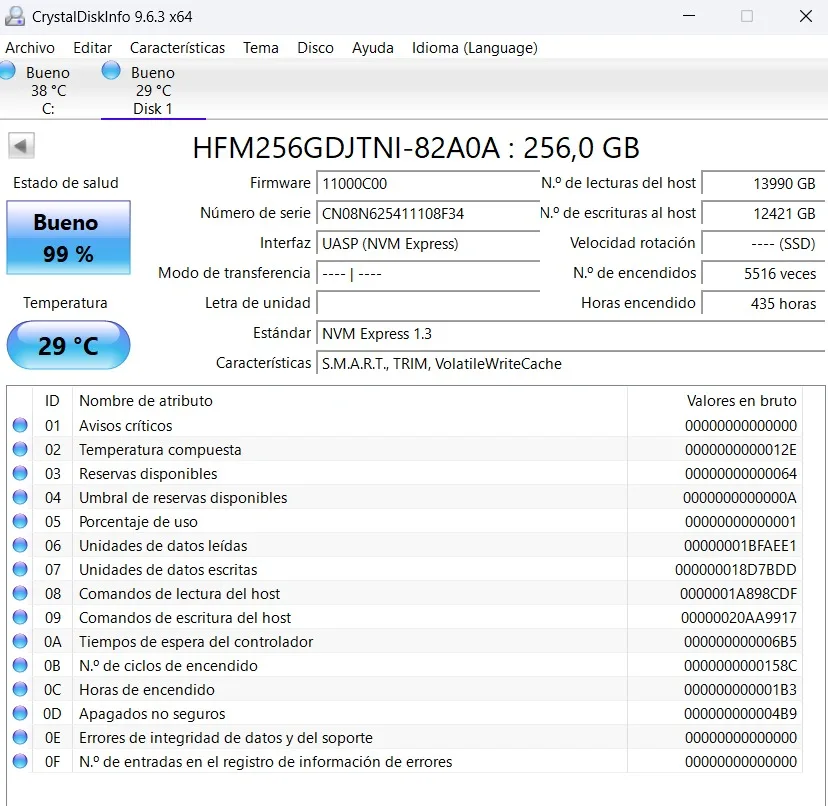Screen dimensions: 828x806
Task: Click status circle for Unidades de datos leídas
Action: tap(20, 545)
